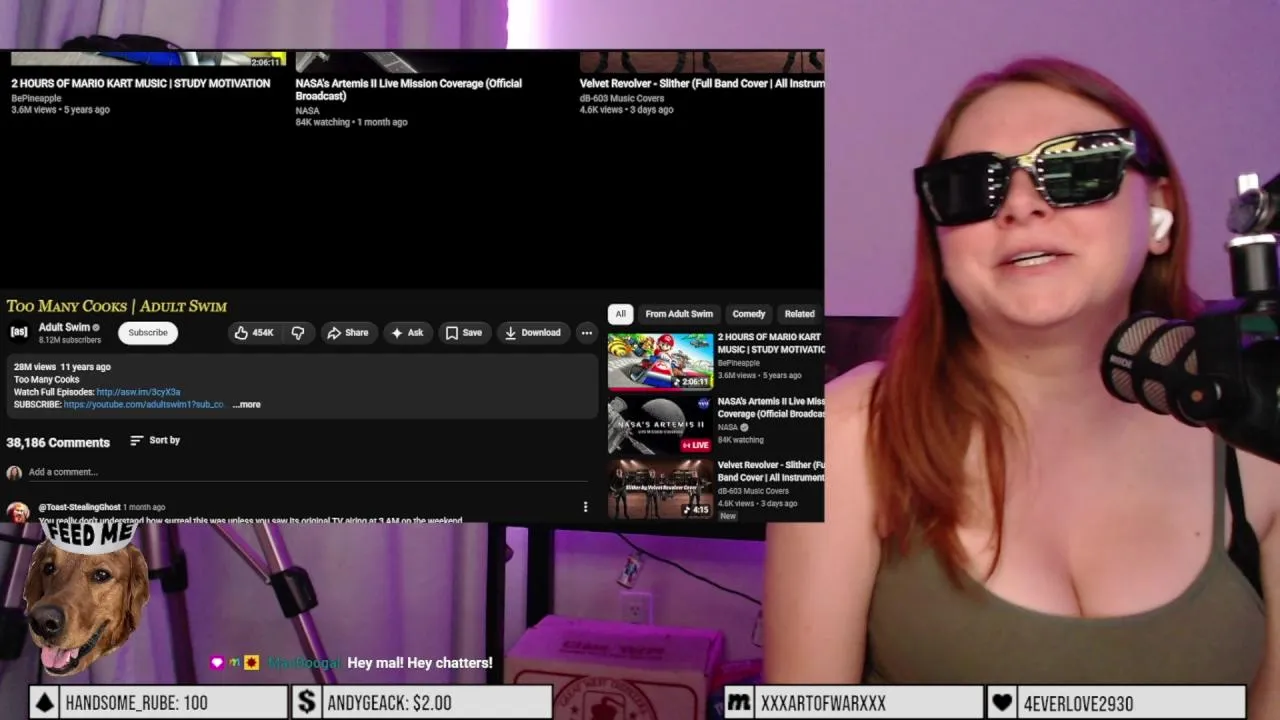
Task: Open the Ask assistant button
Action: (407, 333)
